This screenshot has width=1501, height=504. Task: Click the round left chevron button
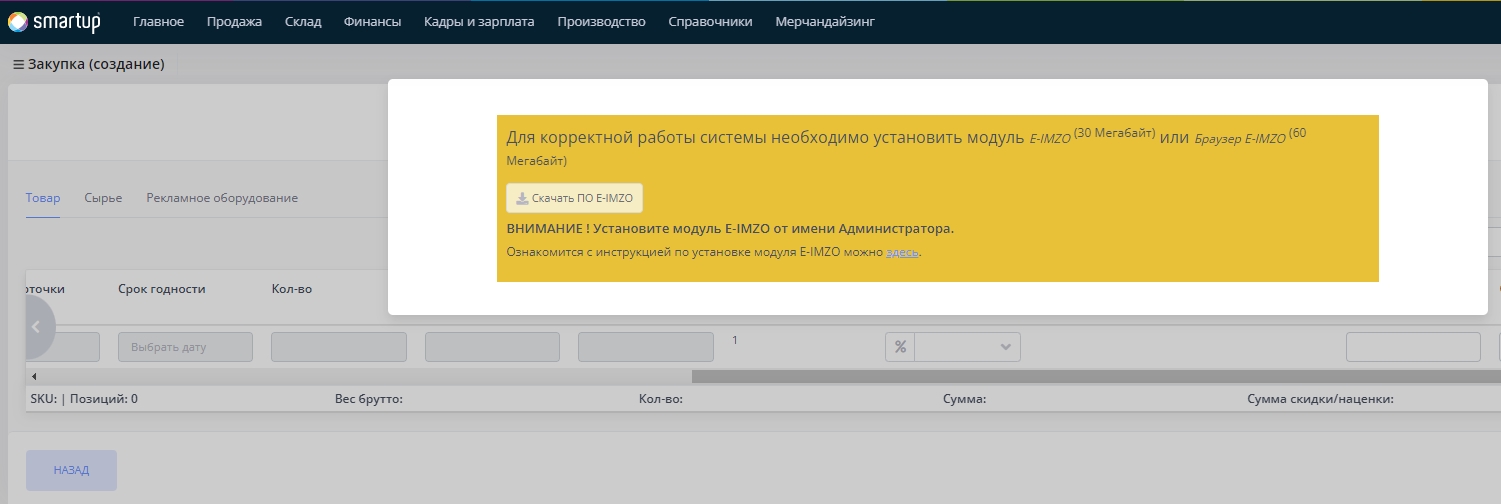tap(36, 327)
